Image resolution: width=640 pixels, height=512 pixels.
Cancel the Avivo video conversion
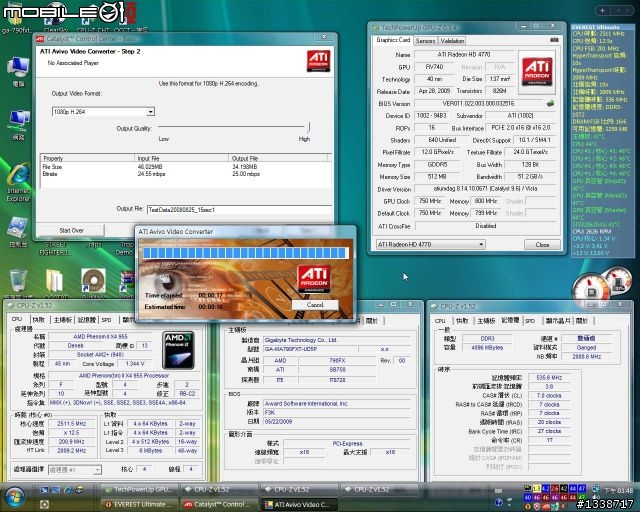[315, 305]
